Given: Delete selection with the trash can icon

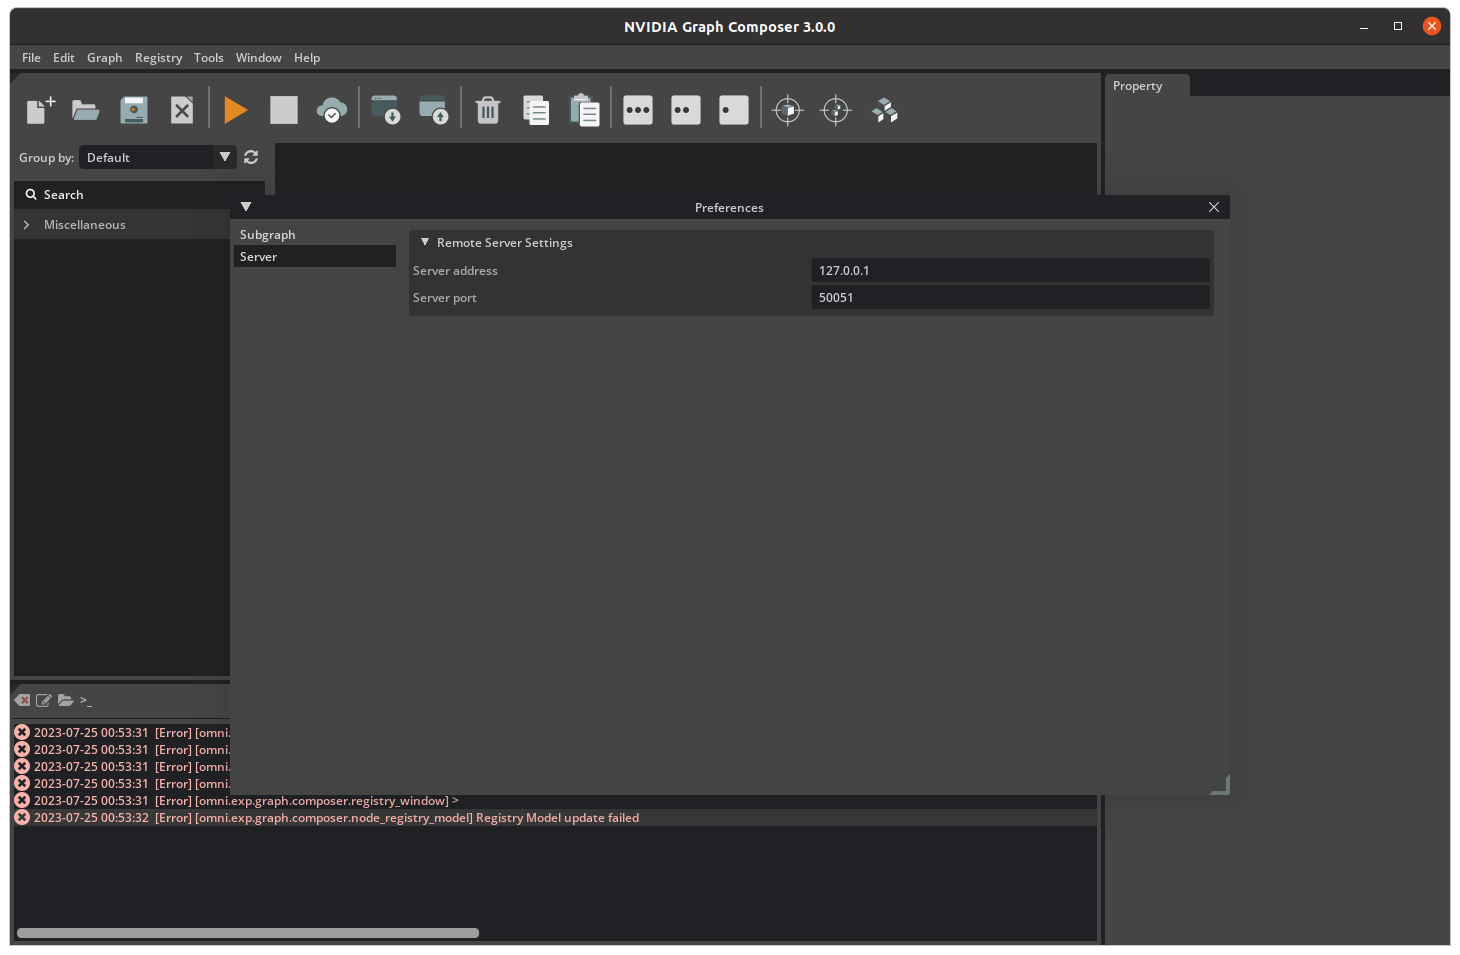Looking at the screenshot, I should [488, 110].
